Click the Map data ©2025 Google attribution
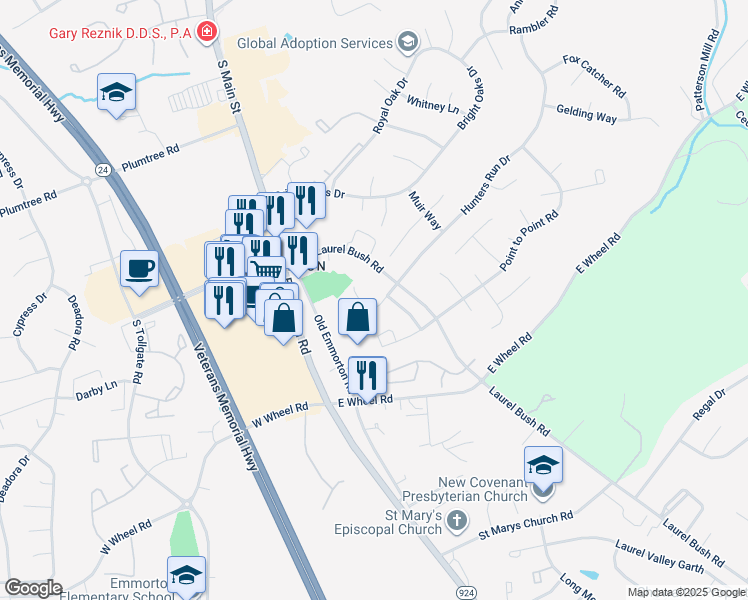Viewport: 748px width, 600px height. tap(687, 593)
